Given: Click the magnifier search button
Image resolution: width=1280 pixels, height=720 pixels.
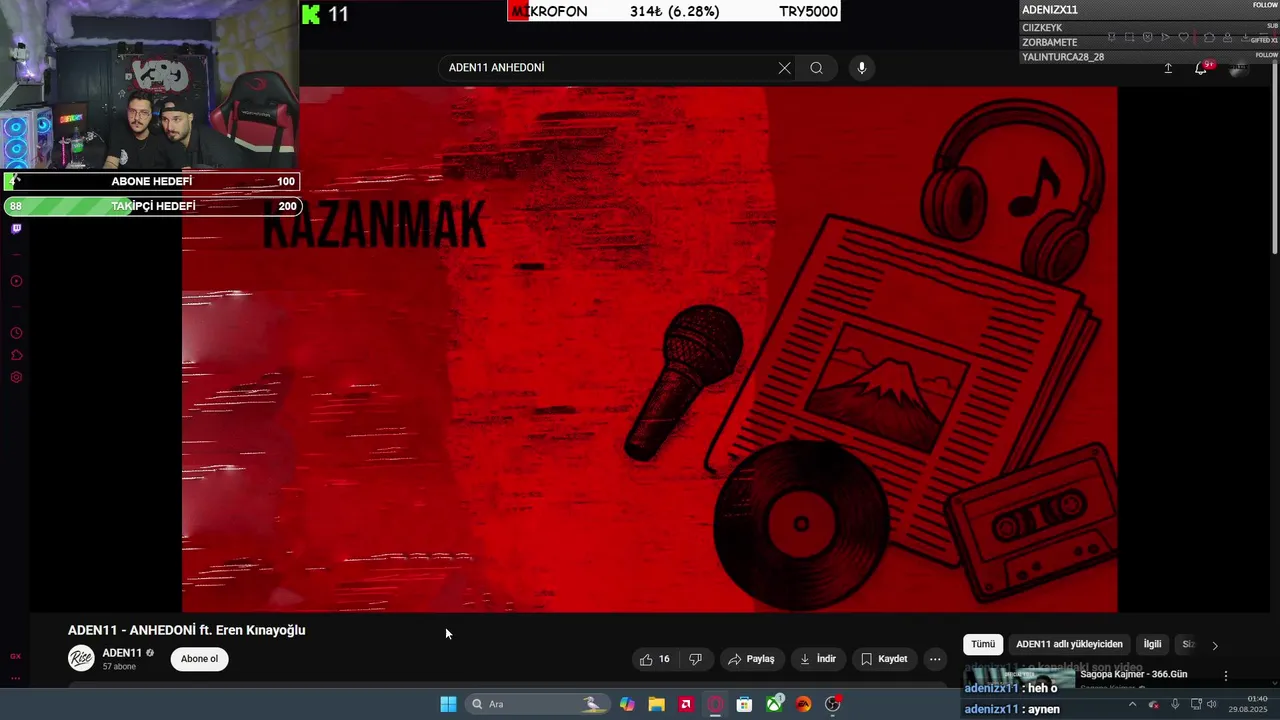Looking at the screenshot, I should click(816, 68).
